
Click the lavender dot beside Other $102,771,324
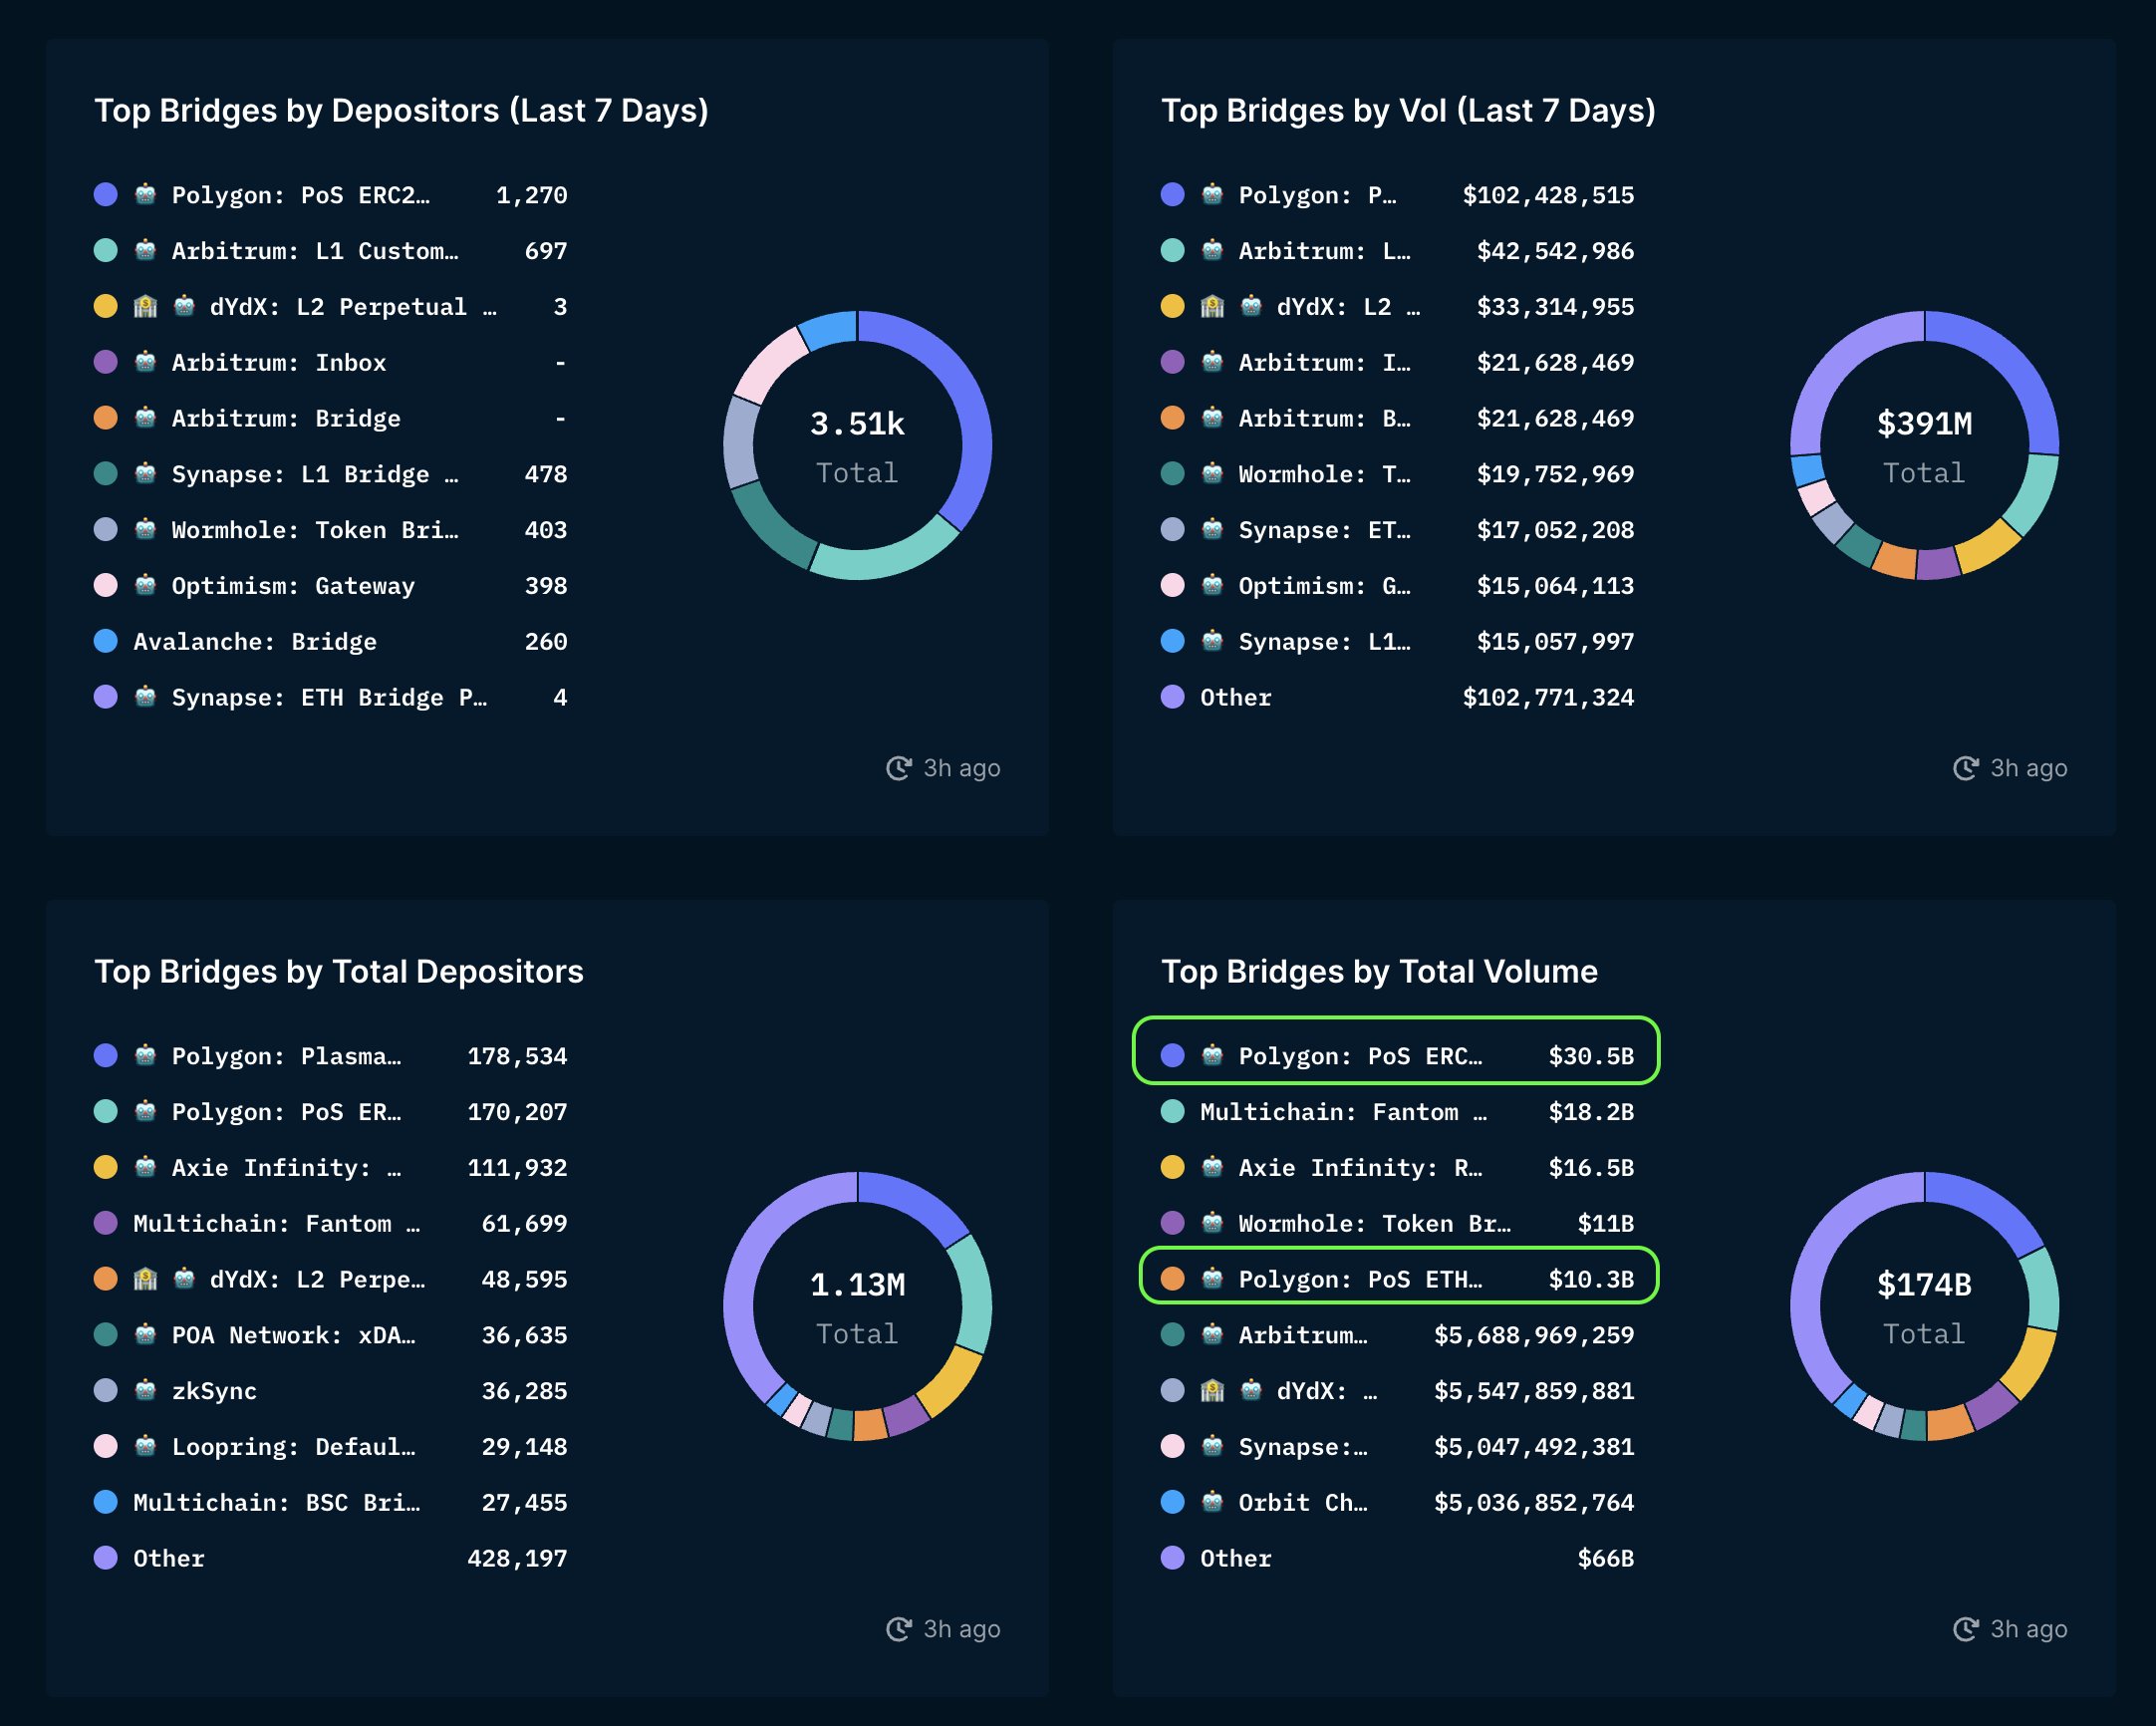click(1172, 697)
